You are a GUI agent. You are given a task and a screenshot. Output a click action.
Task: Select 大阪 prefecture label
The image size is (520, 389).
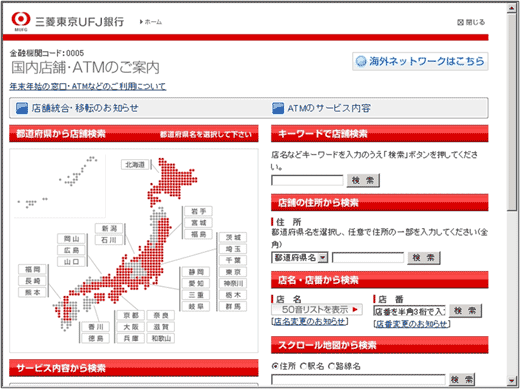(131, 327)
